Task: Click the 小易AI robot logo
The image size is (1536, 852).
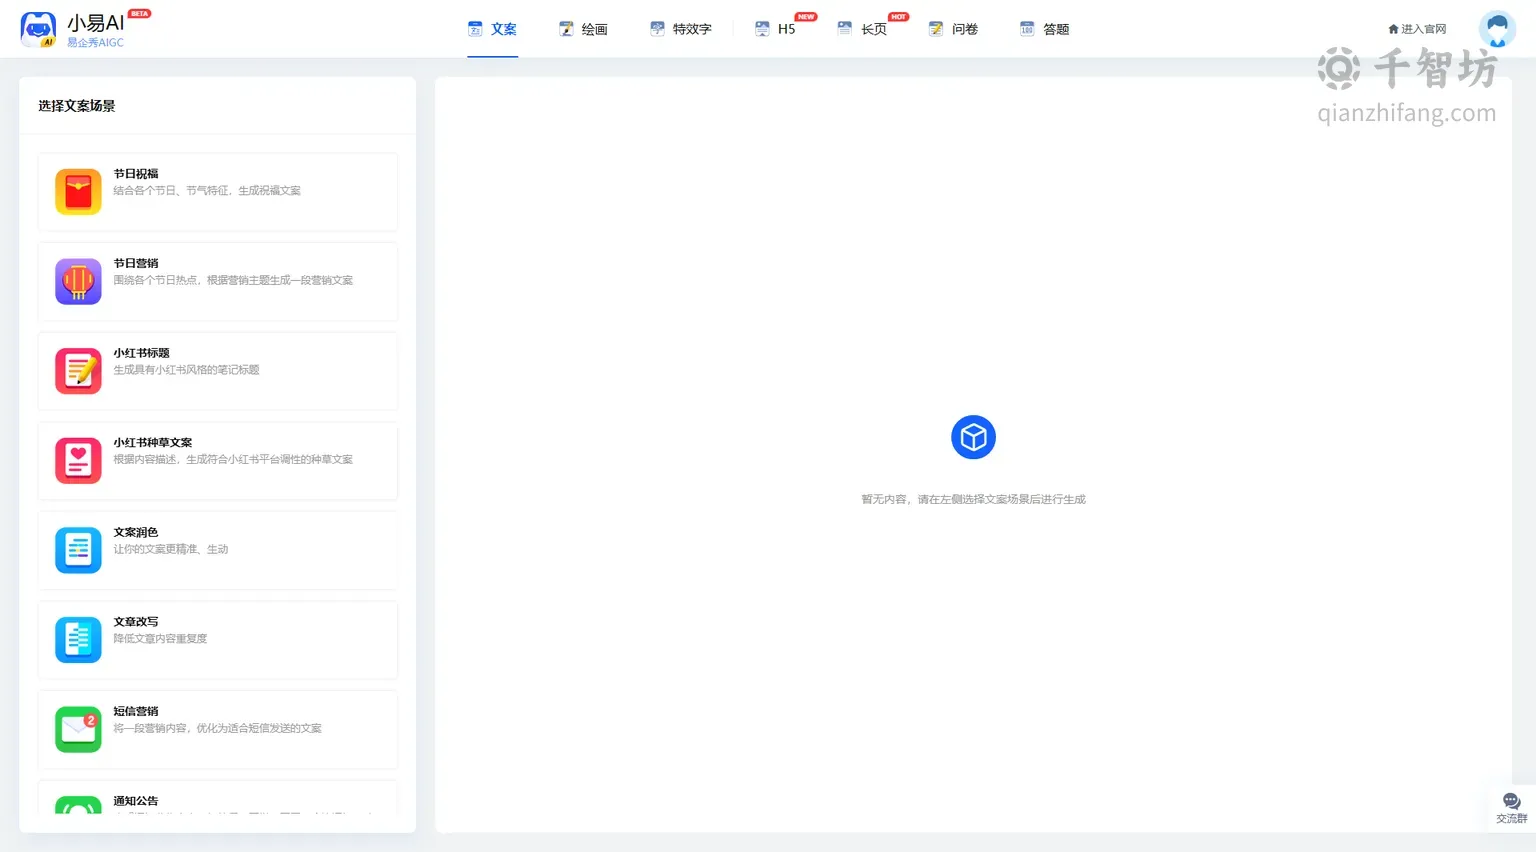Action: 38,29
